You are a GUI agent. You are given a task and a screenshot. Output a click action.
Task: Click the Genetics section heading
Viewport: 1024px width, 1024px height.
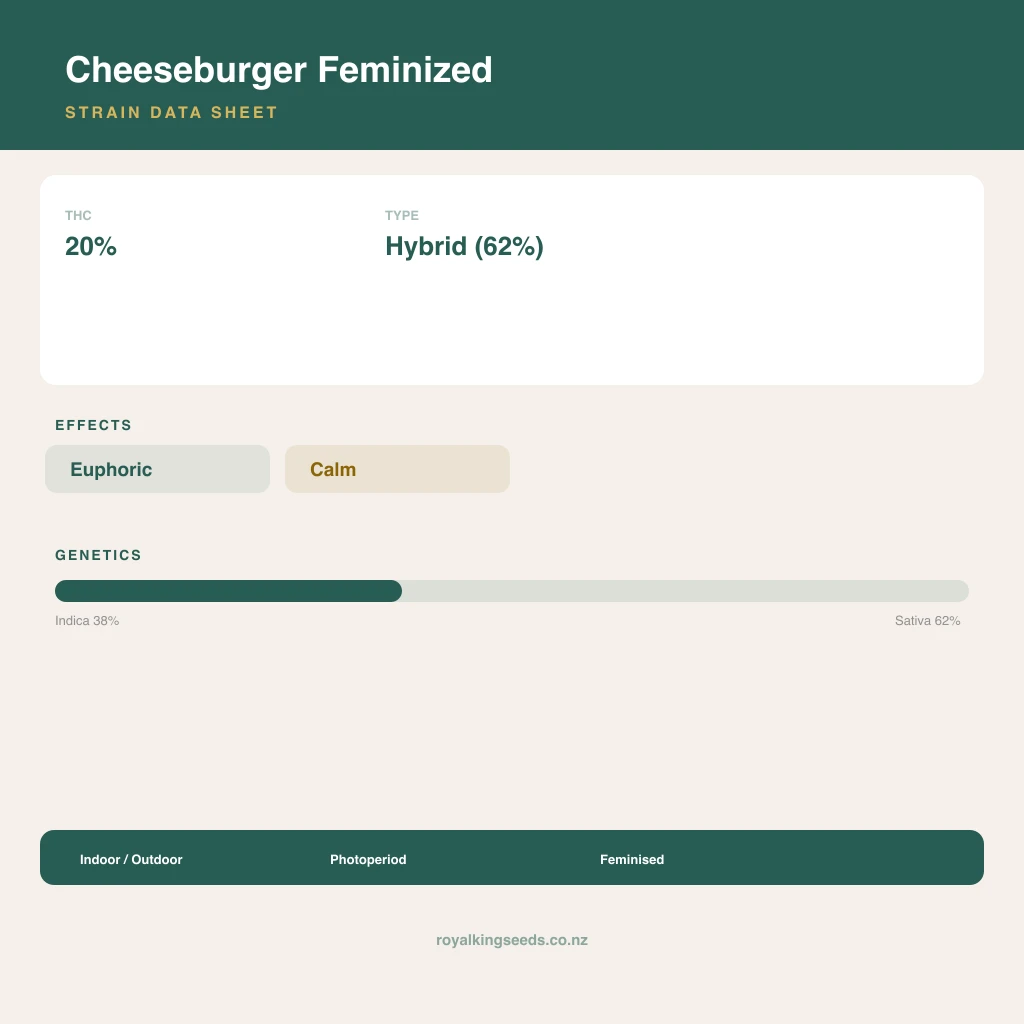click(x=98, y=555)
